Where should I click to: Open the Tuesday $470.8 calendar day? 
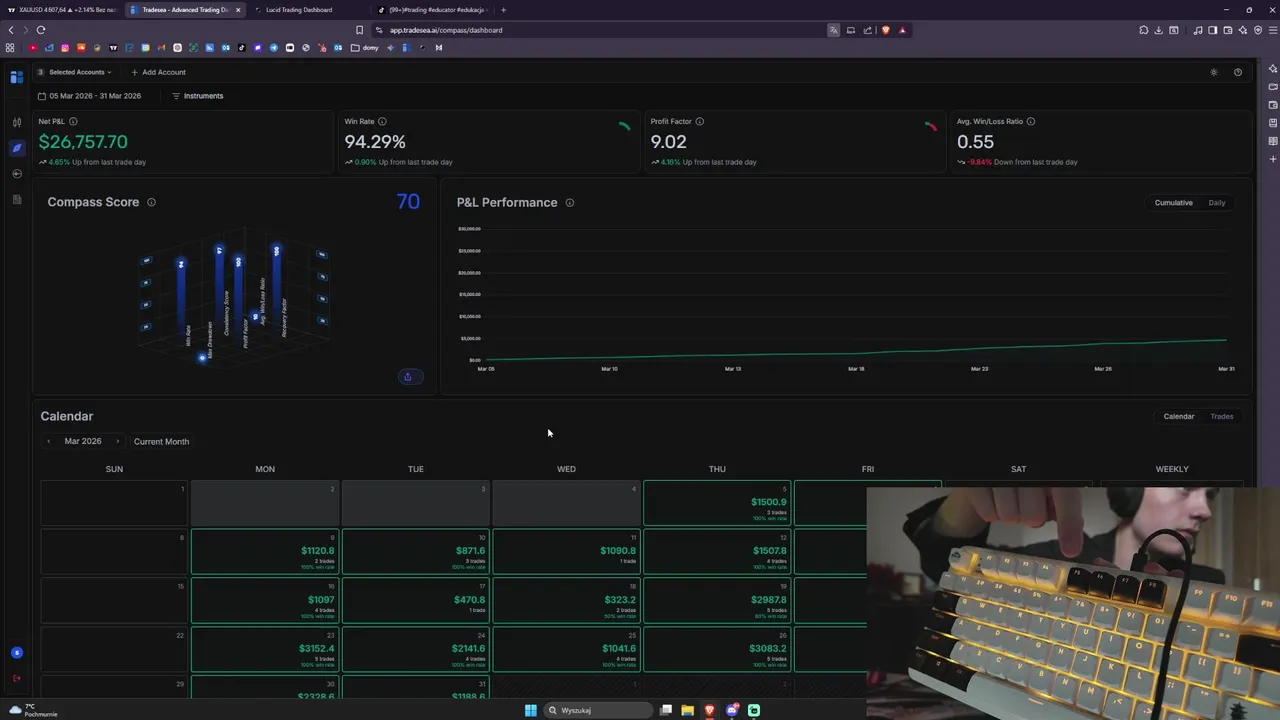[416, 601]
